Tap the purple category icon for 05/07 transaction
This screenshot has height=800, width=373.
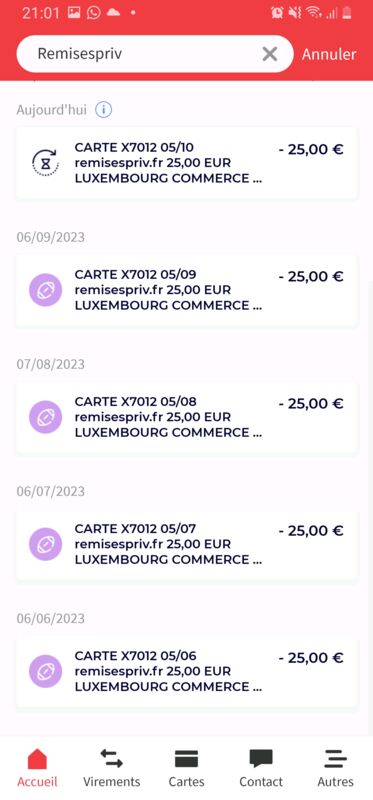45,544
